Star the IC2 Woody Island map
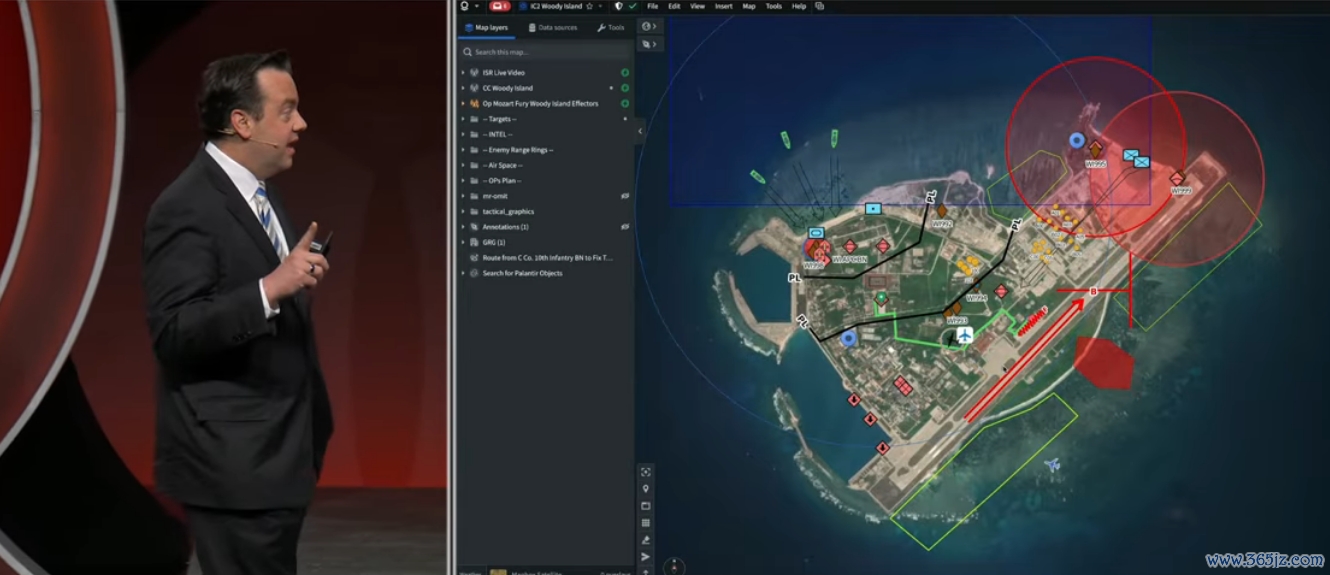The width and height of the screenshot is (1330, 575). (x=590, y=6)
